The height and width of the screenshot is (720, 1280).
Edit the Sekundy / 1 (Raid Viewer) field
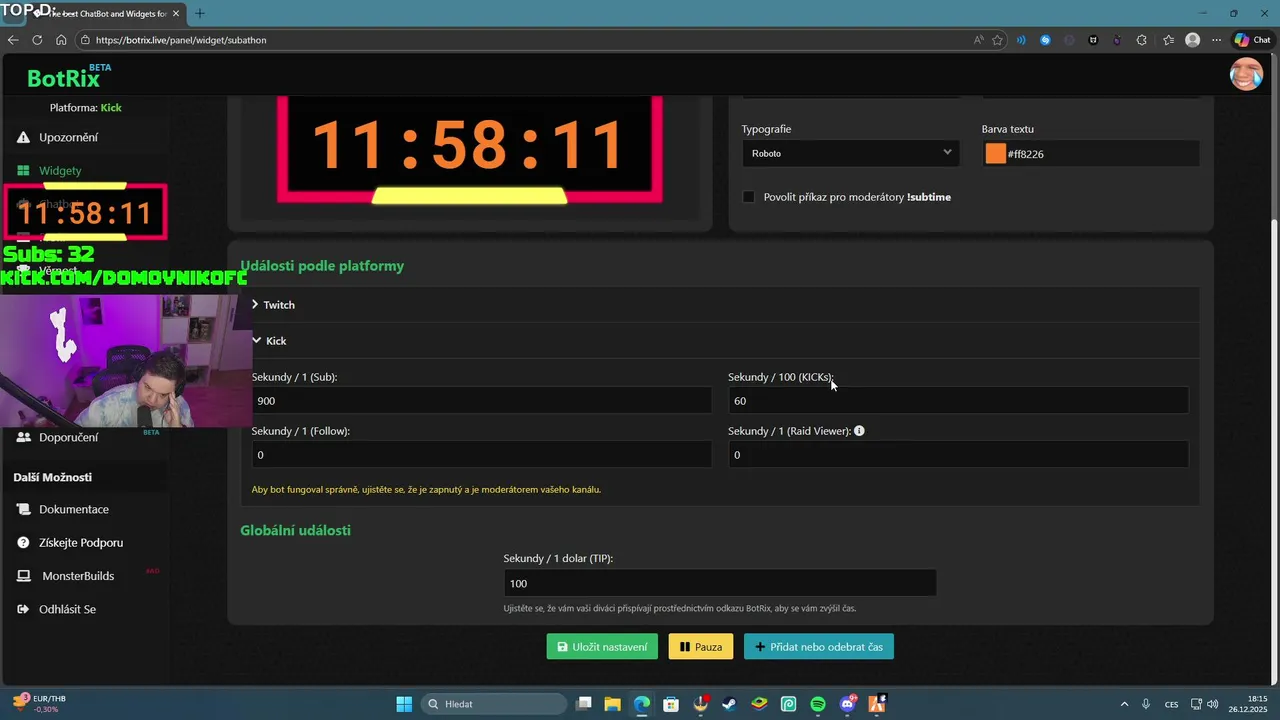pos(958,455)
